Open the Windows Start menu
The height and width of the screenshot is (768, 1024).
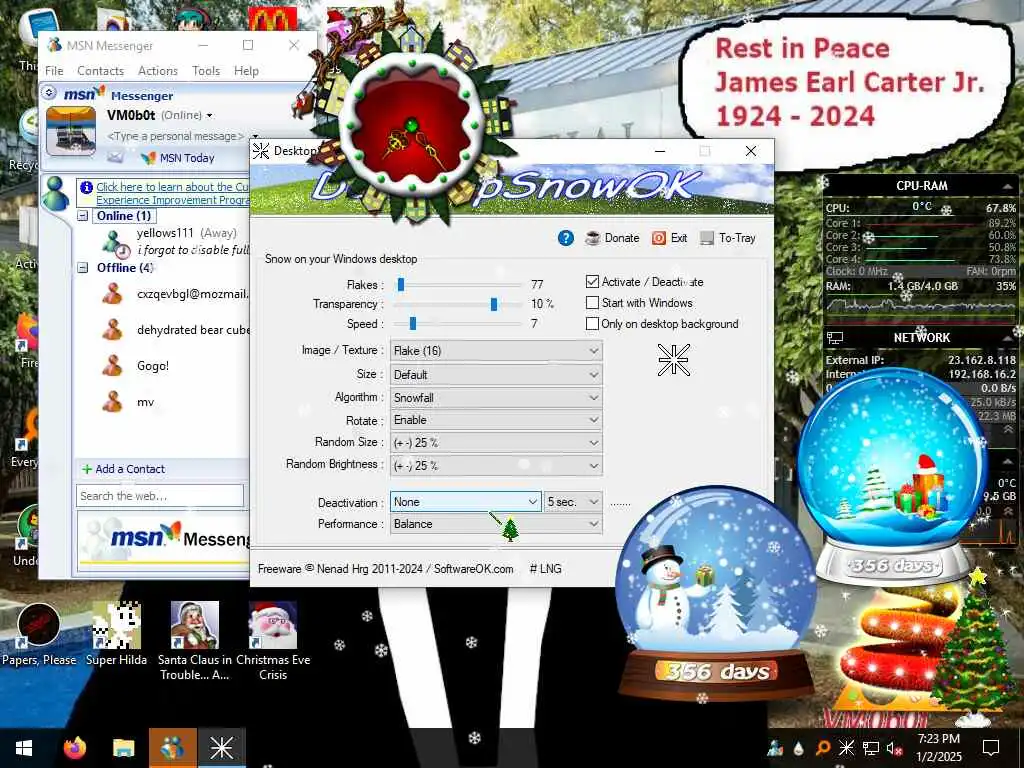24,748
